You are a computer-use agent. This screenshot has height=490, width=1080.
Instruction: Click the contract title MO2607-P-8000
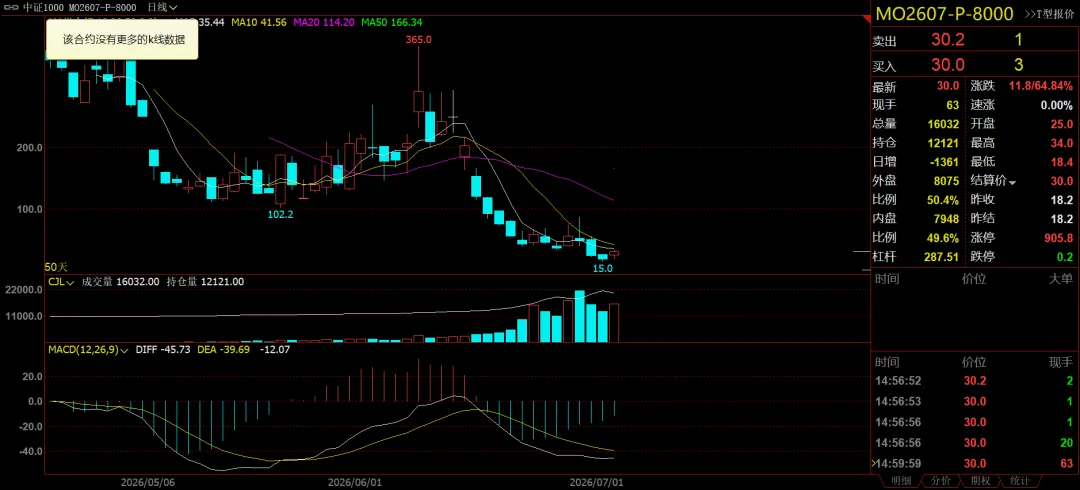944,14
